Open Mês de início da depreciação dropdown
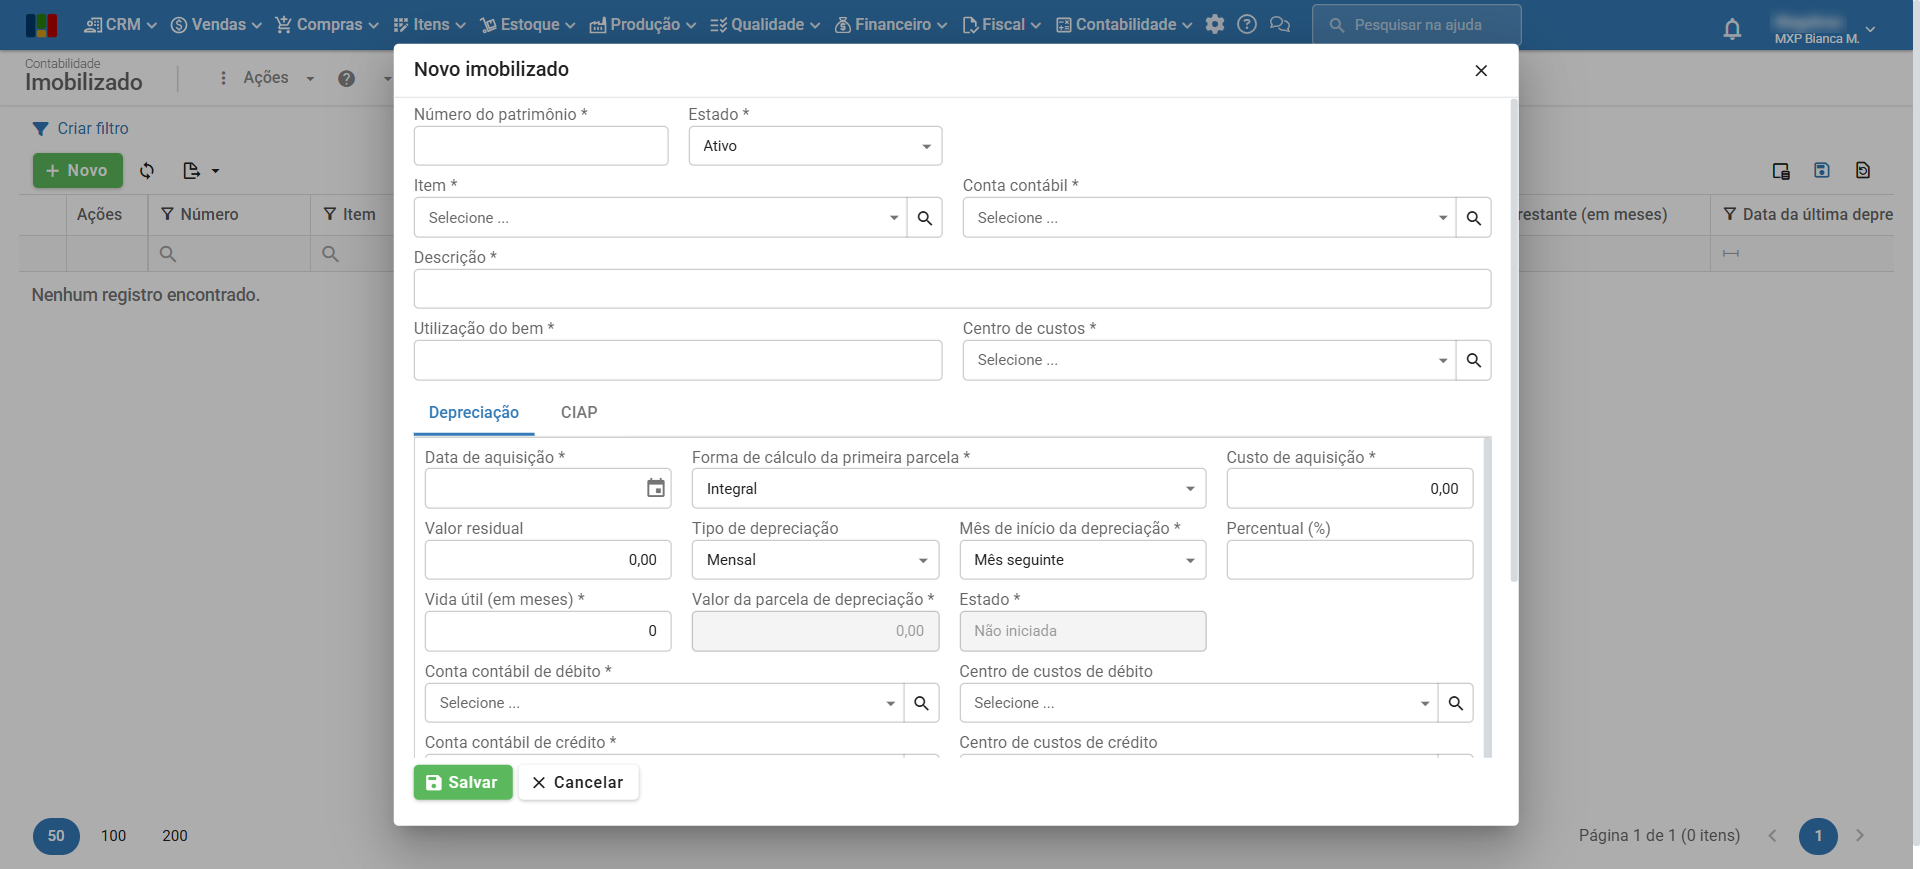This screenshot has height=869, width=1920. point(1082,560)
